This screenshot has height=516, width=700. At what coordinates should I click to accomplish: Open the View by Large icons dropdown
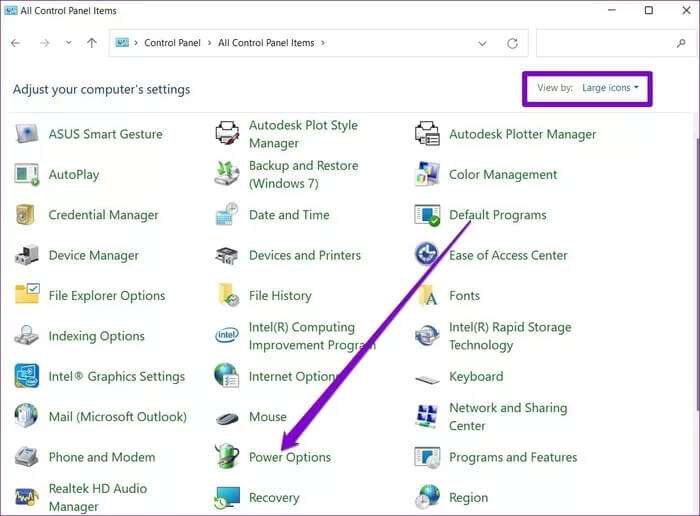[x=610, y=88]
